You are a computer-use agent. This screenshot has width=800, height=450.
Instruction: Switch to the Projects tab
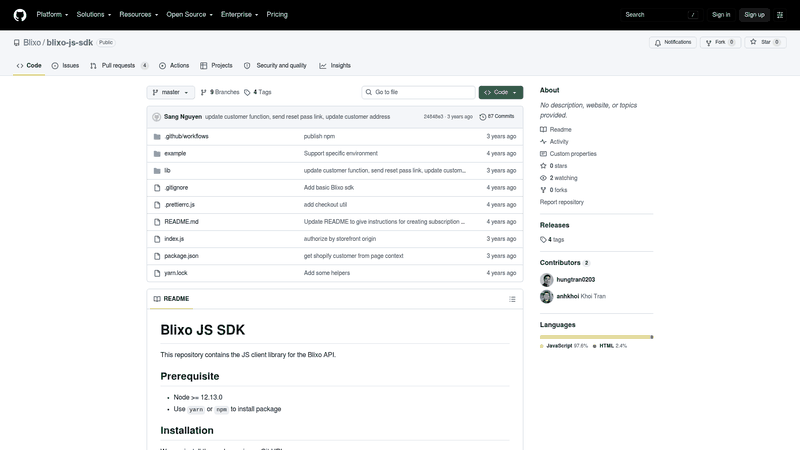[x=216, y=66]
